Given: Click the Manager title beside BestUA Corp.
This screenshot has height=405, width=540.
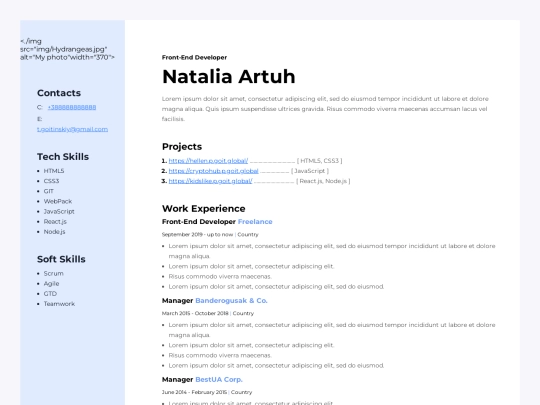Looking at the screenshot, I should (x=177, y=380).
